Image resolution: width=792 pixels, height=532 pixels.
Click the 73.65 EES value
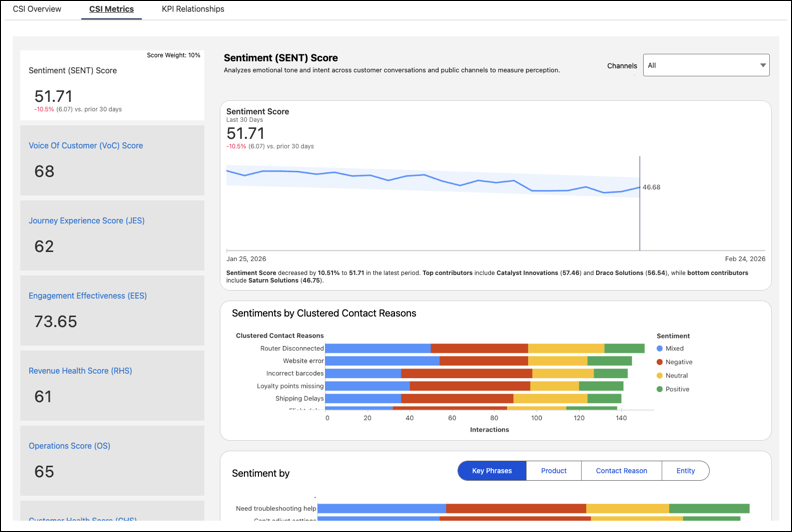point(56,321)
